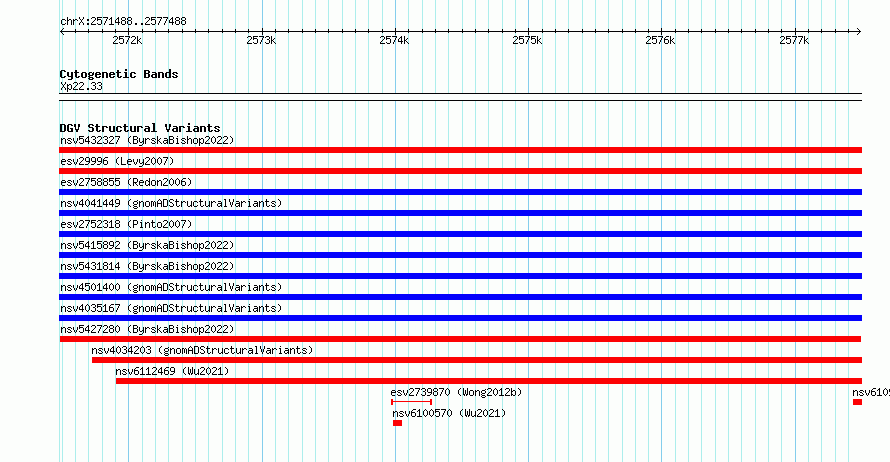Click the red bar of nsv4034203
This screenshot has height=462, width=890.
tap(477, 360)
